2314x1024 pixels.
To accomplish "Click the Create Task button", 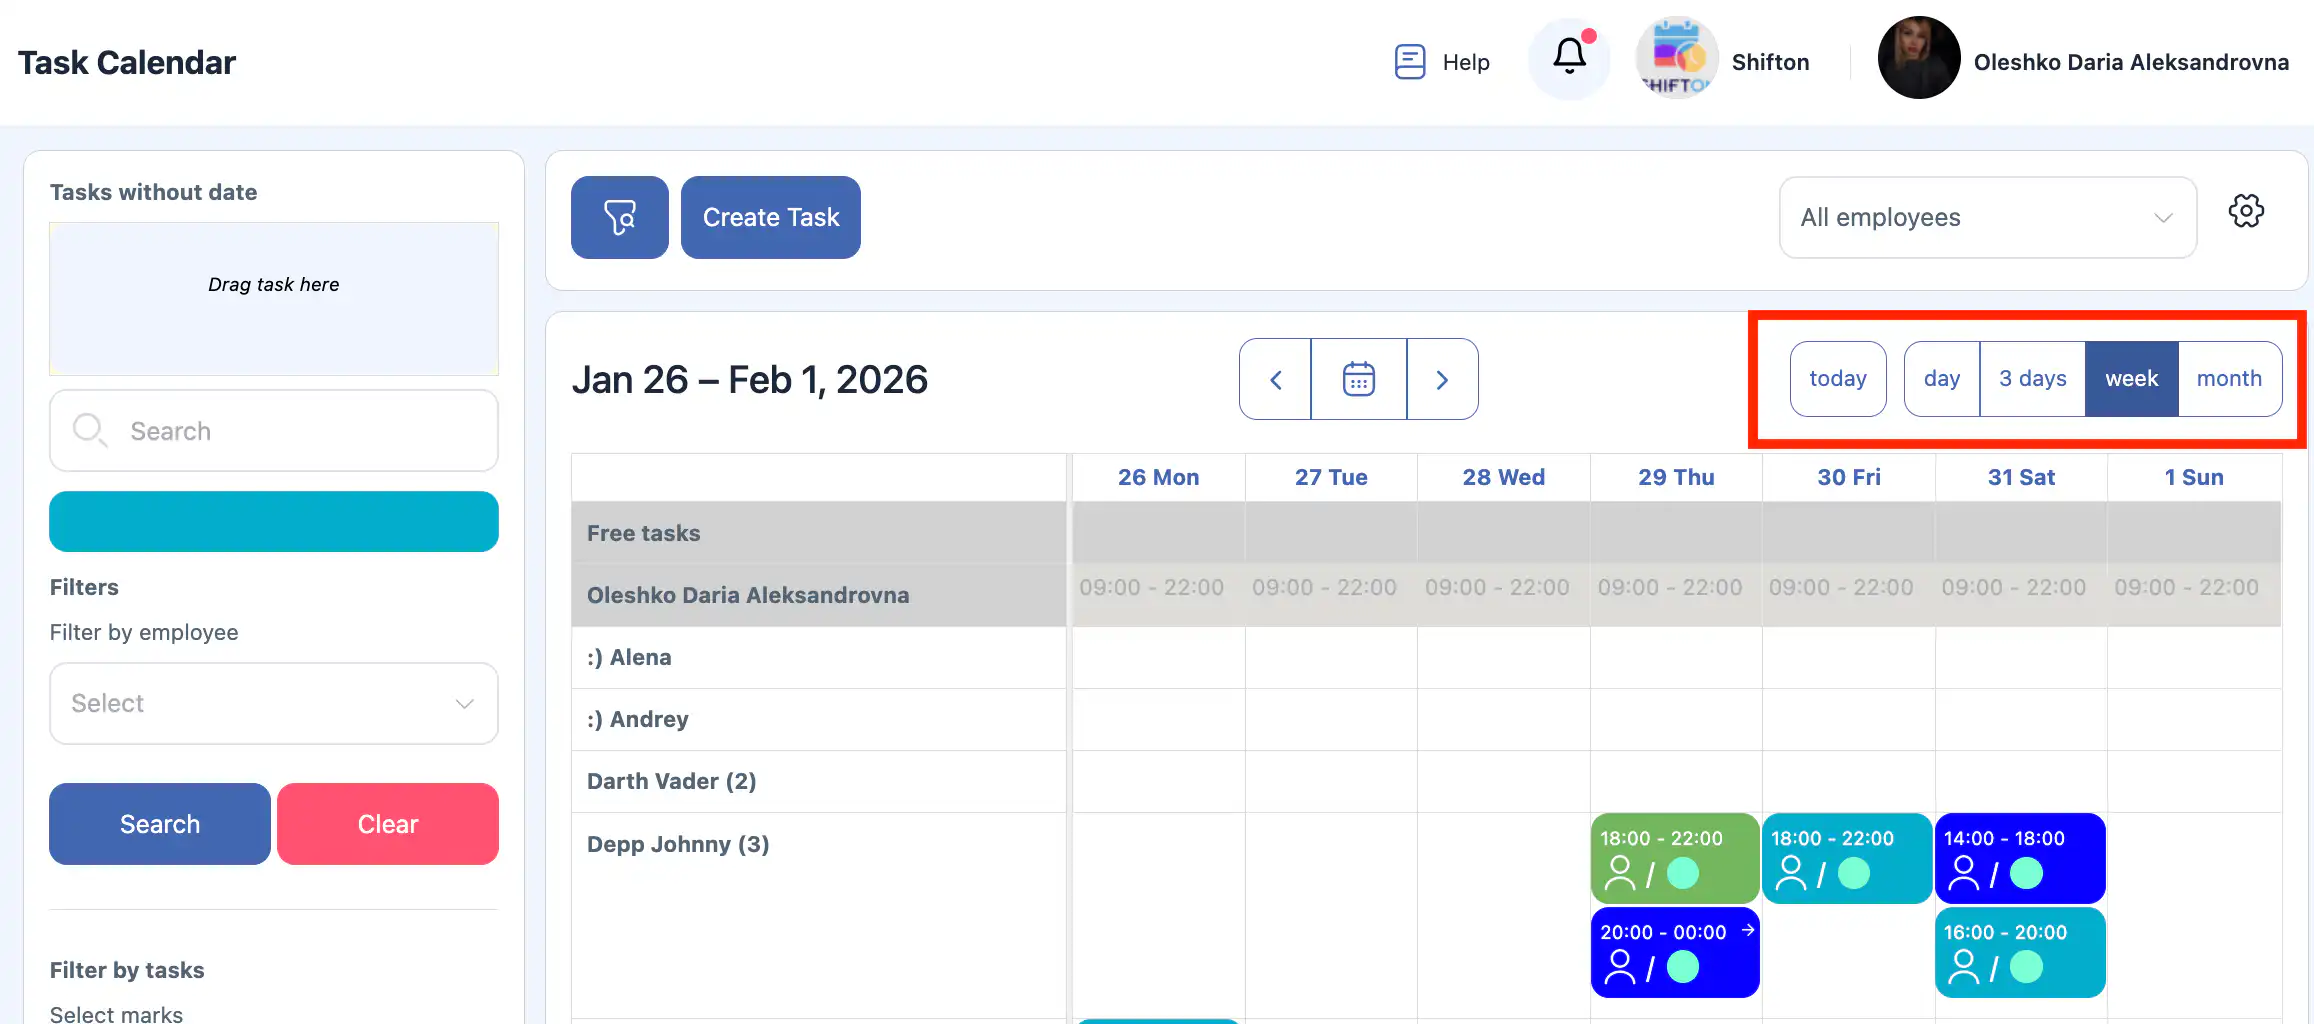I will (x=770, y=218).
